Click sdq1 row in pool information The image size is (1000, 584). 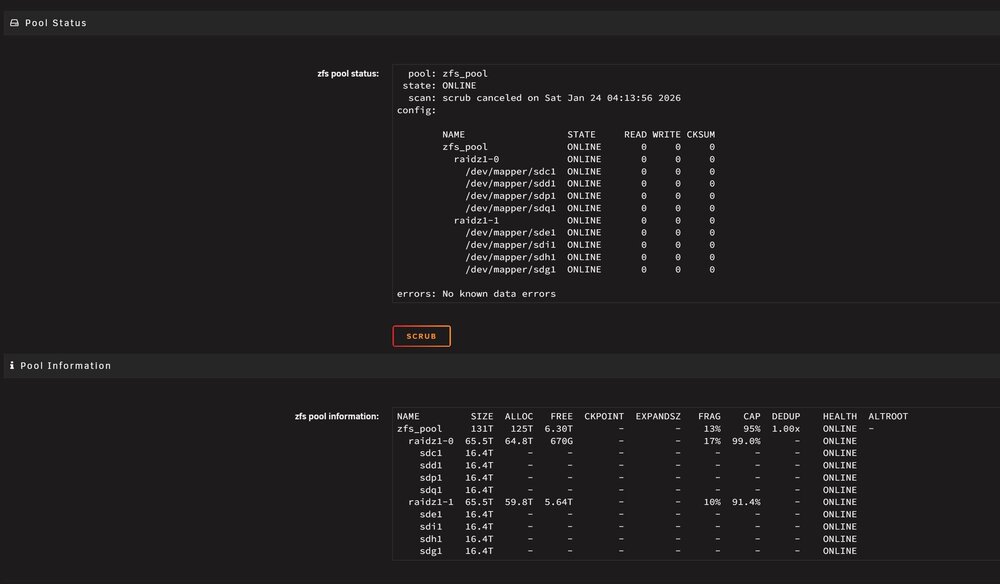[638, 490]
